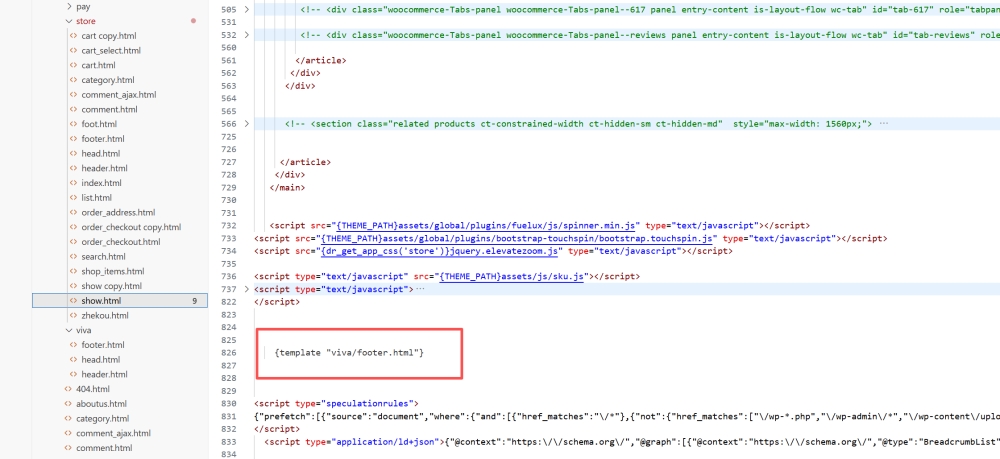The width and height of the screenshot is (1000, 459).
Task: Open head.html under viva folder
Action: pos(100,360)
